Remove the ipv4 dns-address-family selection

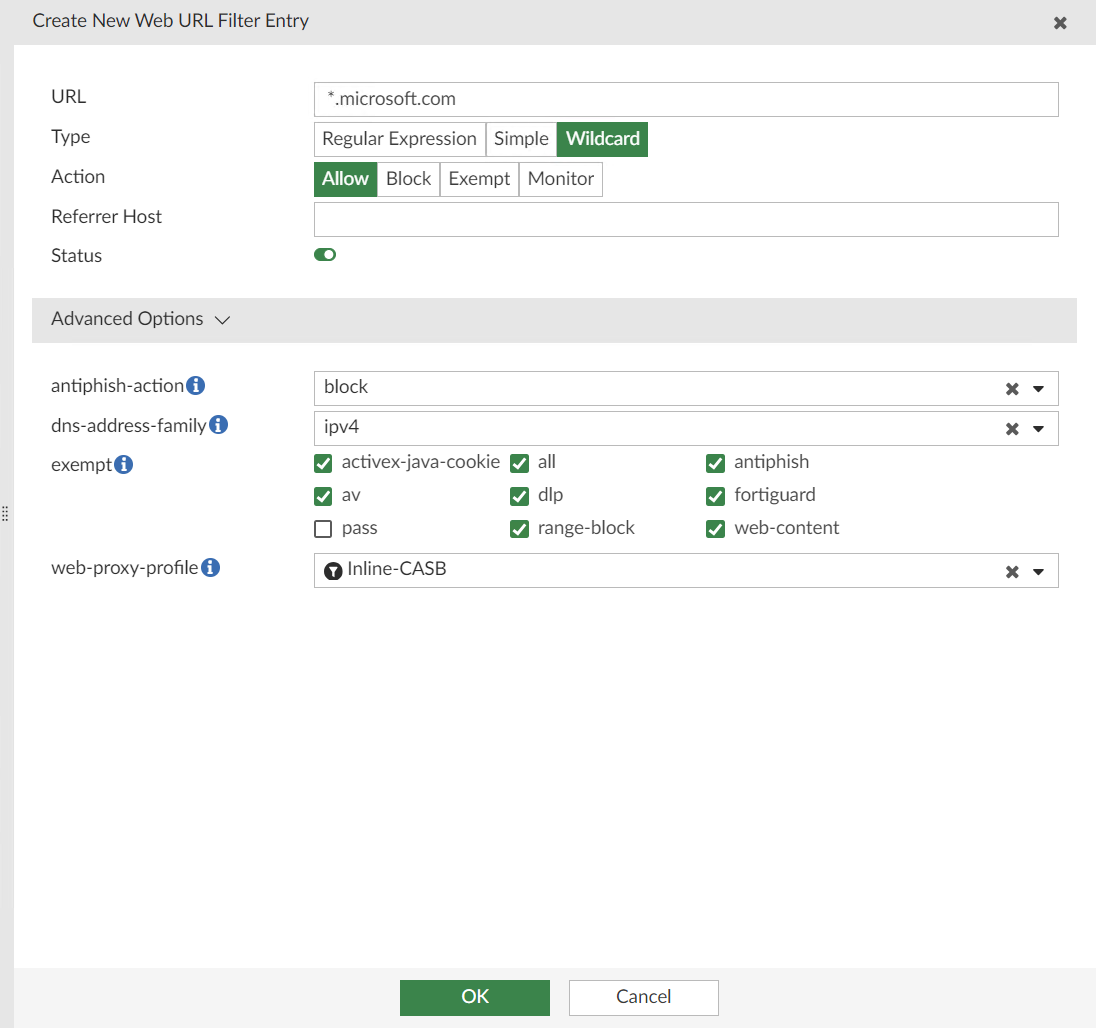pyautogui.click(x=1012, y=428)
